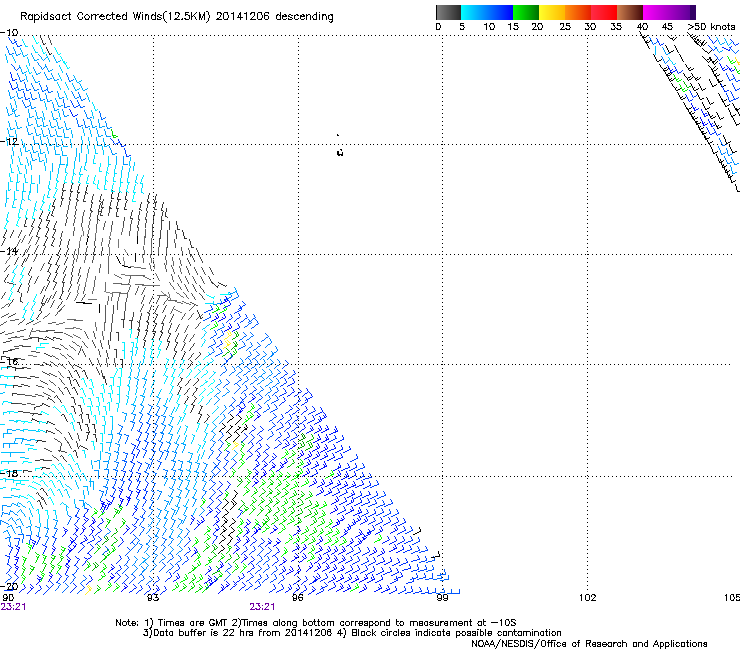
Task: Click the '20' label under the color bar
Action: tap(537, 27)
